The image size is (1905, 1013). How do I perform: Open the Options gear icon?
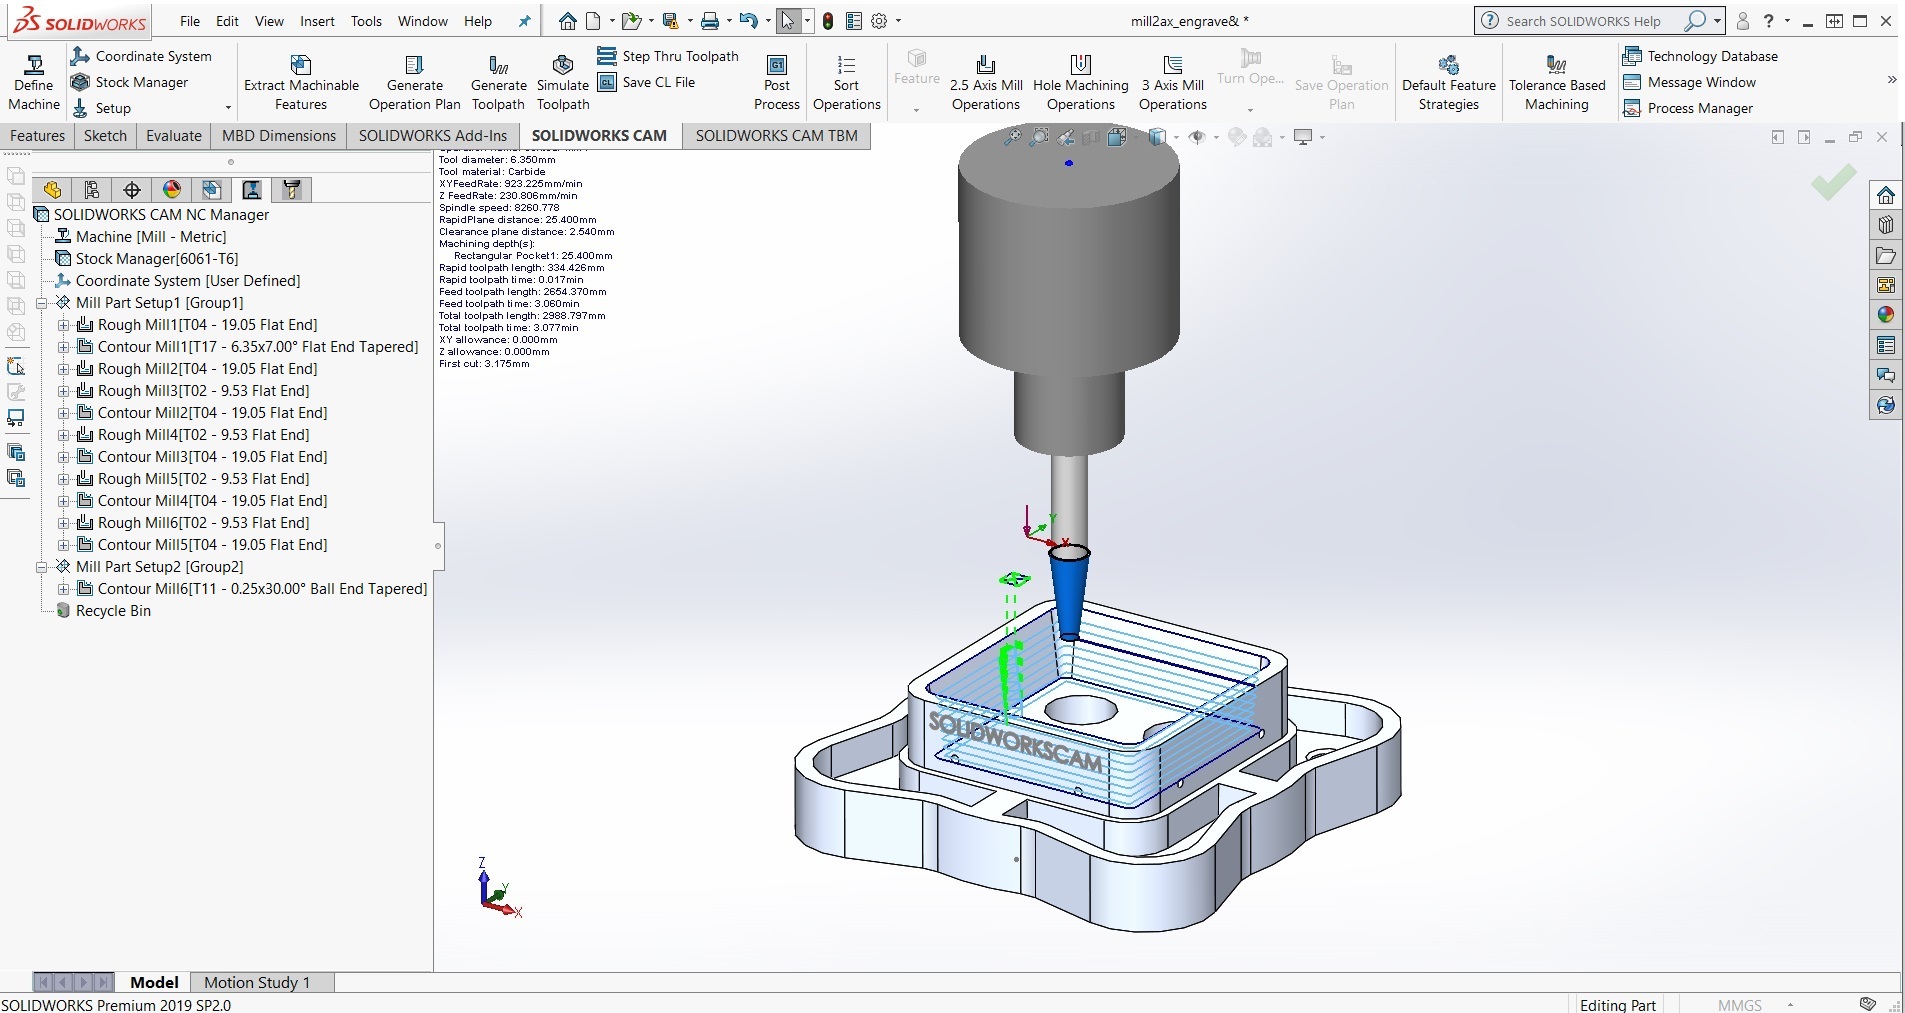pyautogui.click(x=879, y=21)
